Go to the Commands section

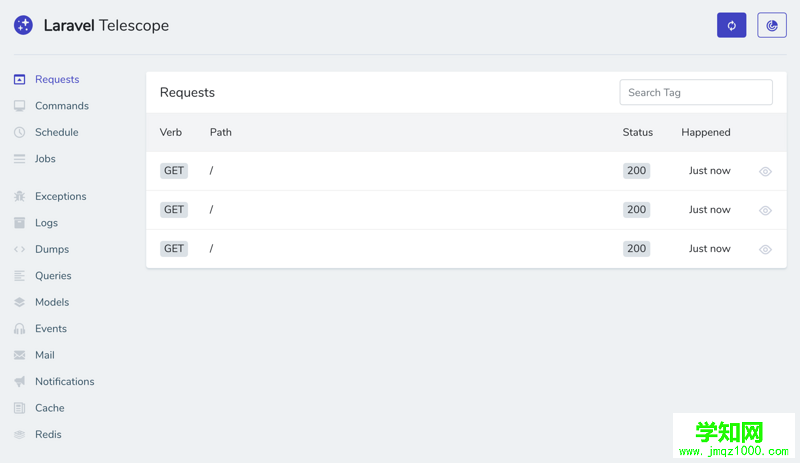62,106
